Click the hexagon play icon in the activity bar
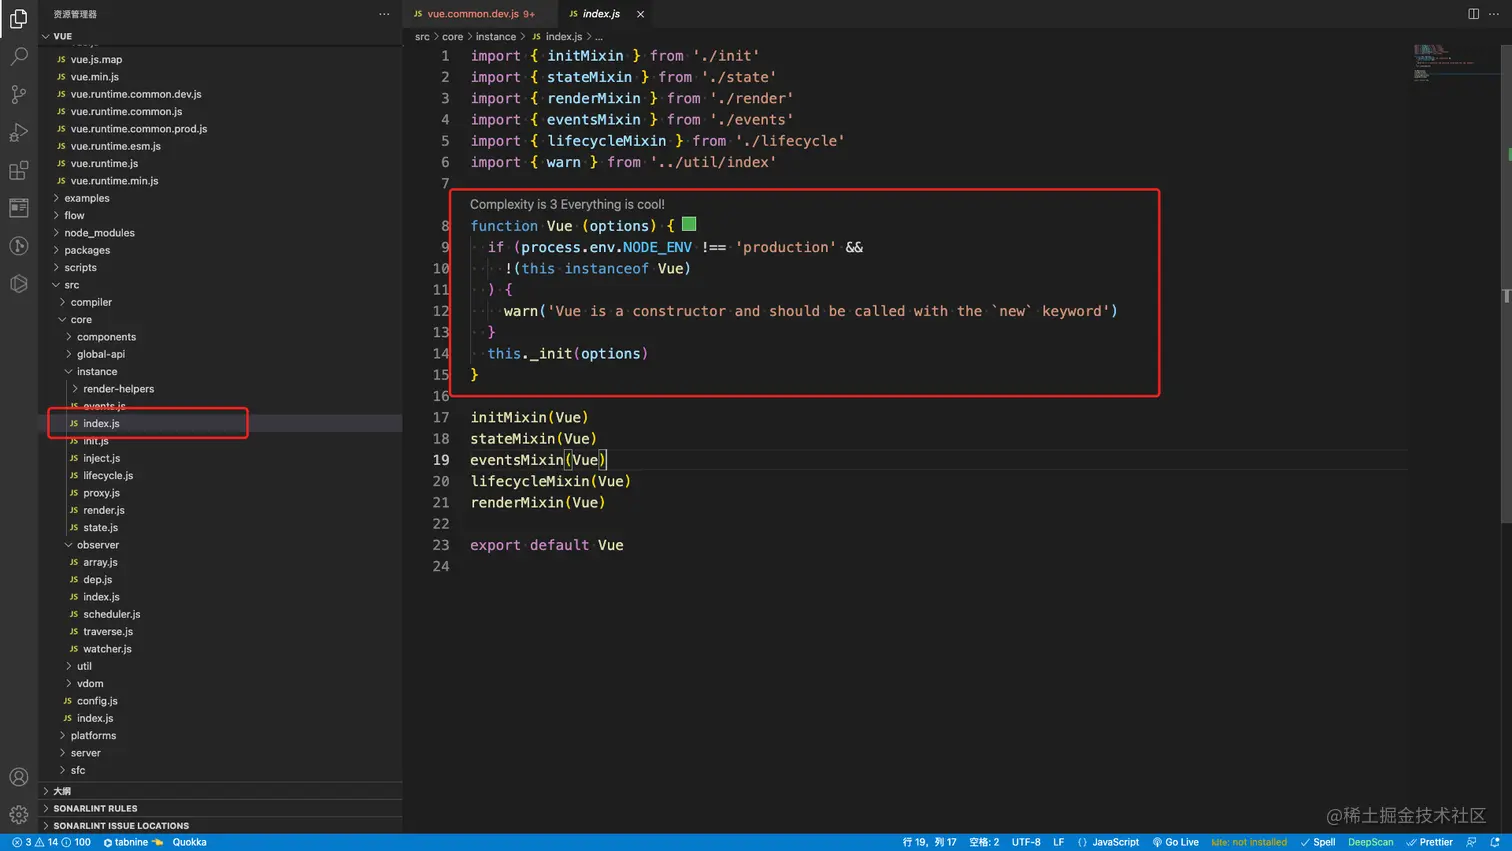 (x=18, y=284)
